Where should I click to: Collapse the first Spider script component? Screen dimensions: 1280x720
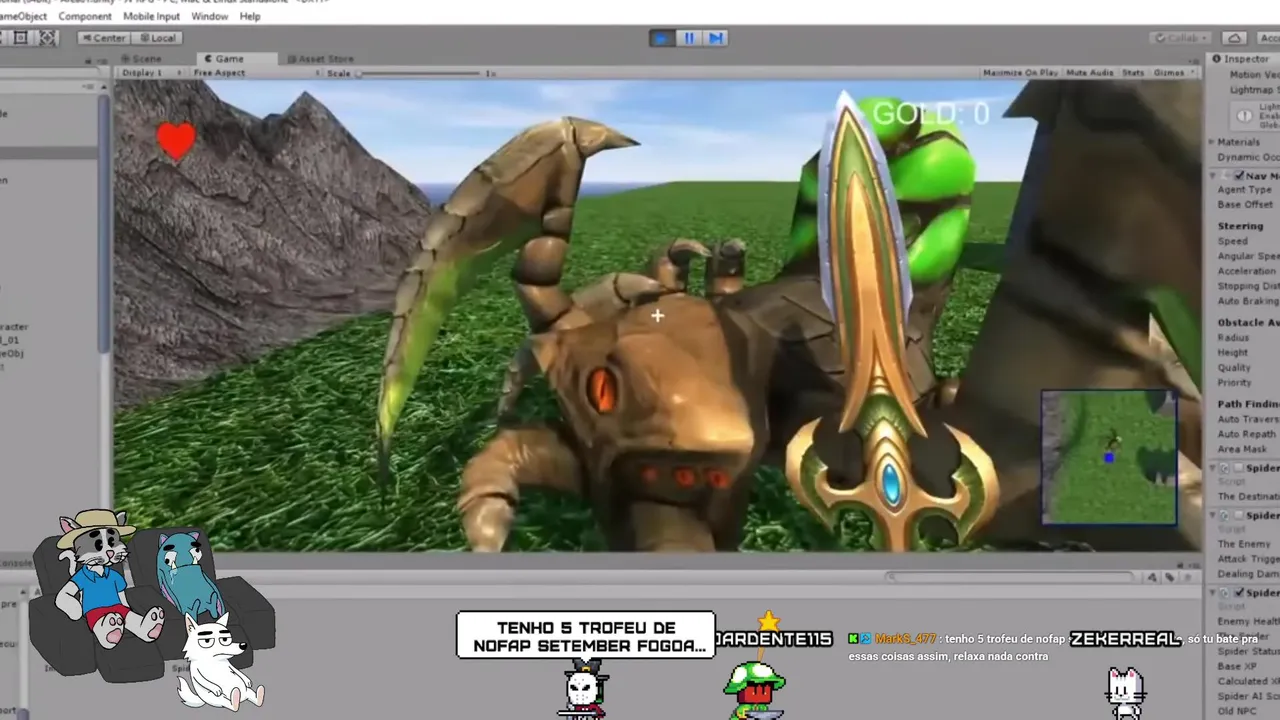tap(1213, 468)
